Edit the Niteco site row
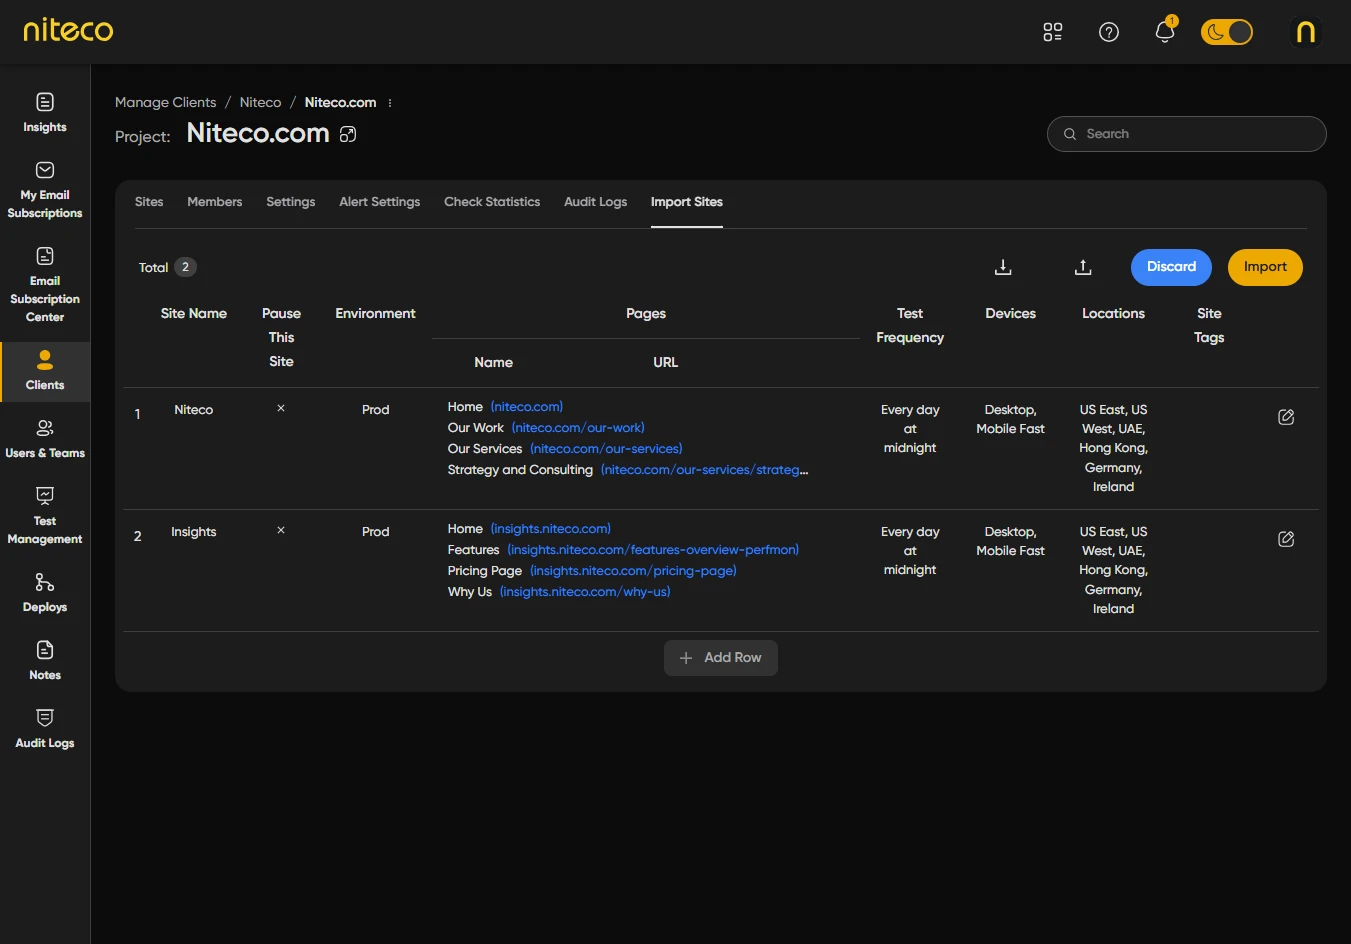This screenshot has width=1351, height=944. [1286, 417]
